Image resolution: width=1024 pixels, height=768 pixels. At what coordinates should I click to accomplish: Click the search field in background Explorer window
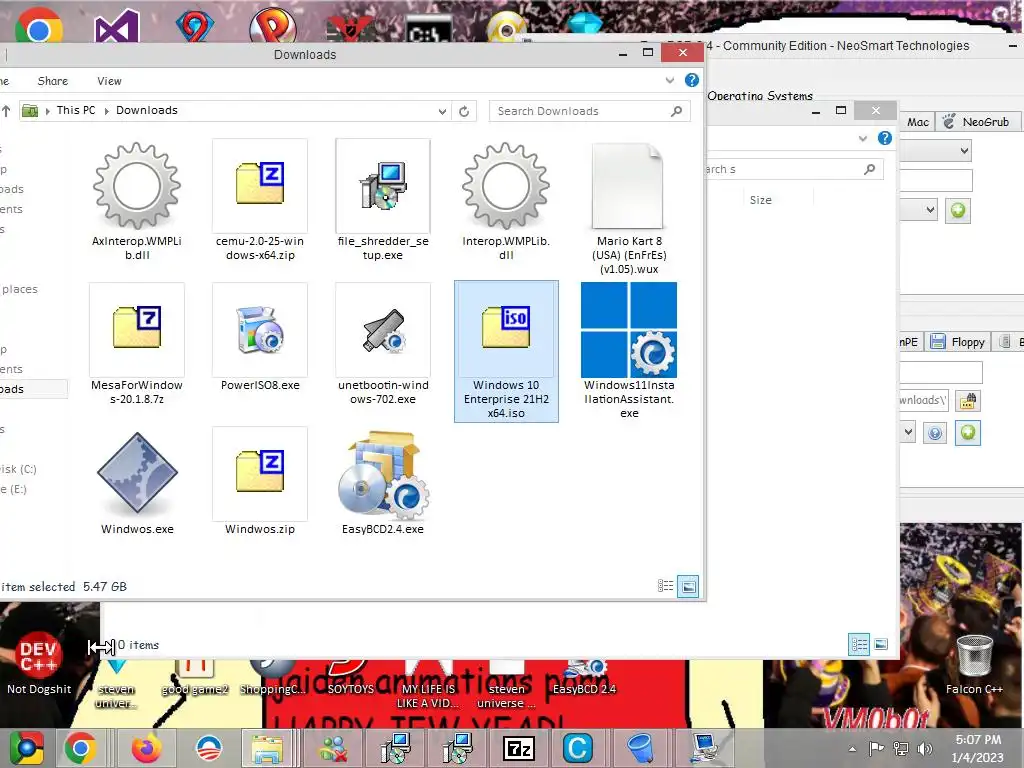pyautogui.click(x=793, y=169)
